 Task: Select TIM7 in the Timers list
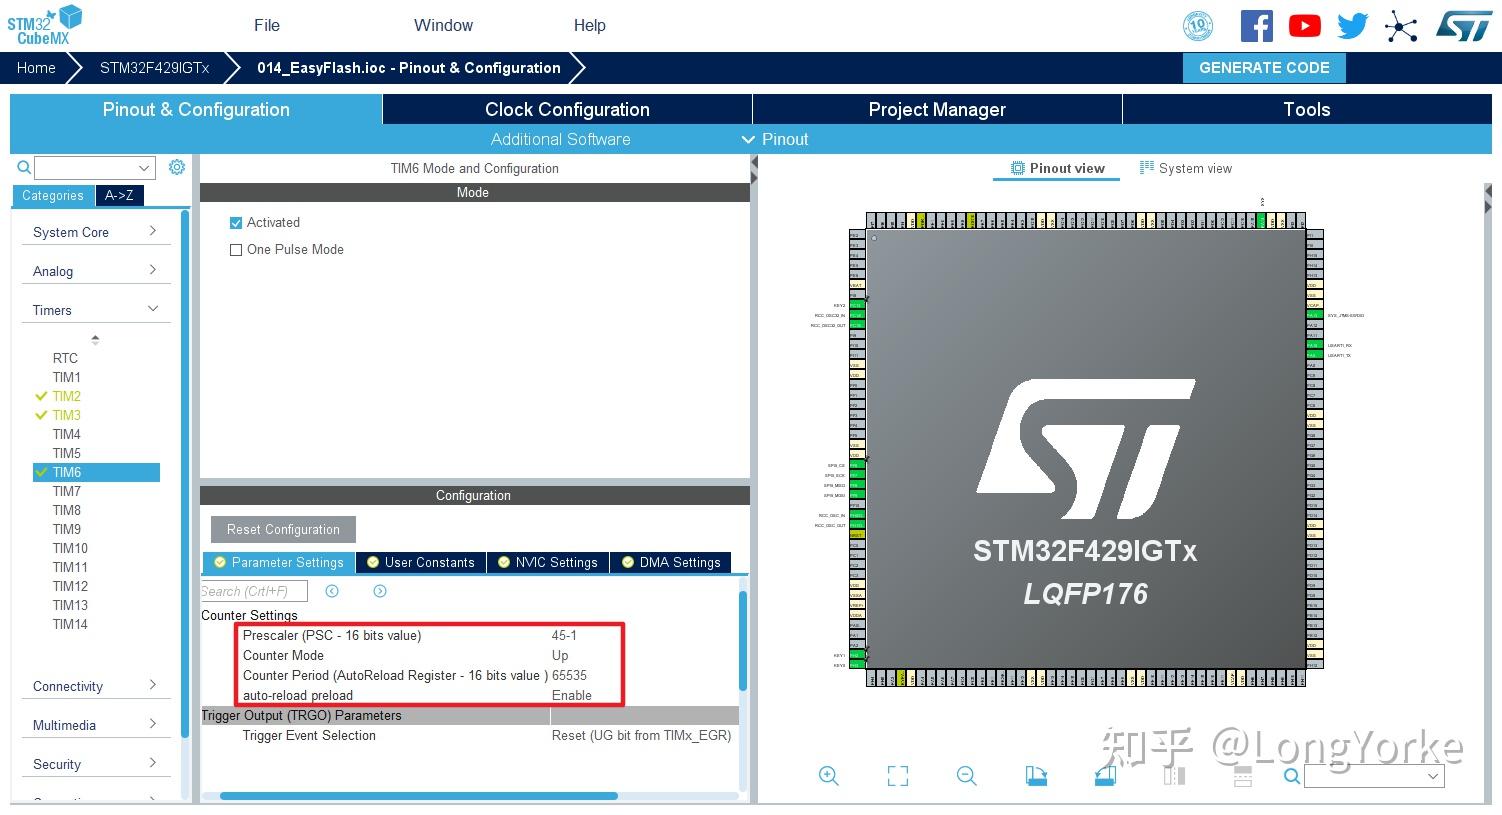[x=66, y=491]
